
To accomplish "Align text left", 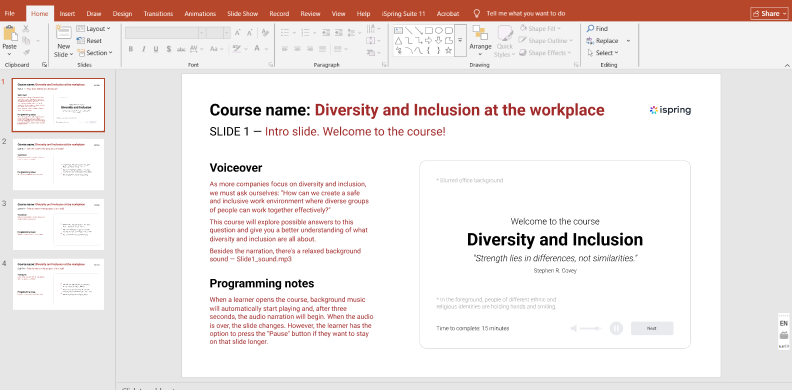I will pyautogui.click(x=285, y=49).
